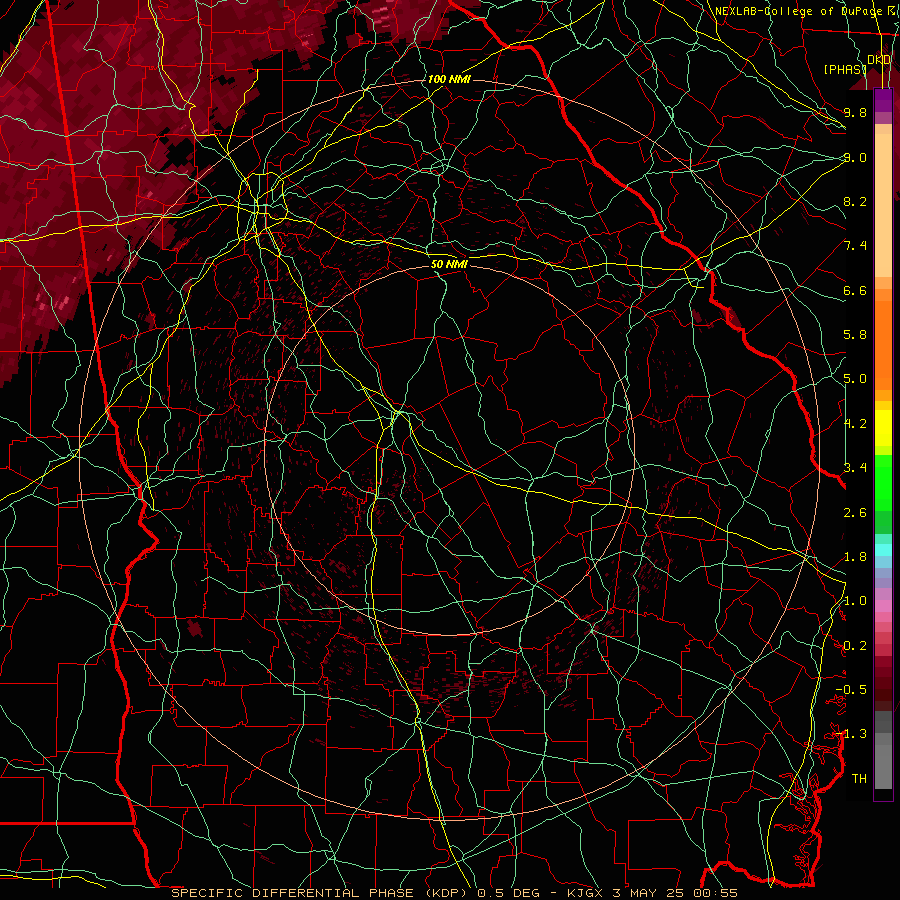
Task: Click the 9.0 value on the scale
Action: (x=855, y=157)
